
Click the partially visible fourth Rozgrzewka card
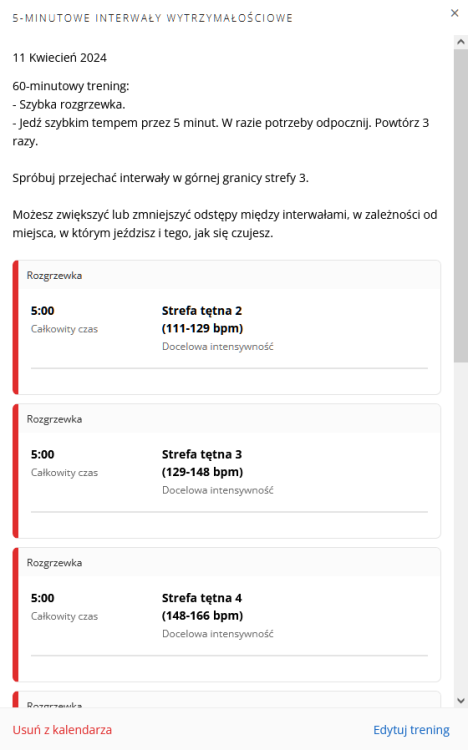[226, 699]
